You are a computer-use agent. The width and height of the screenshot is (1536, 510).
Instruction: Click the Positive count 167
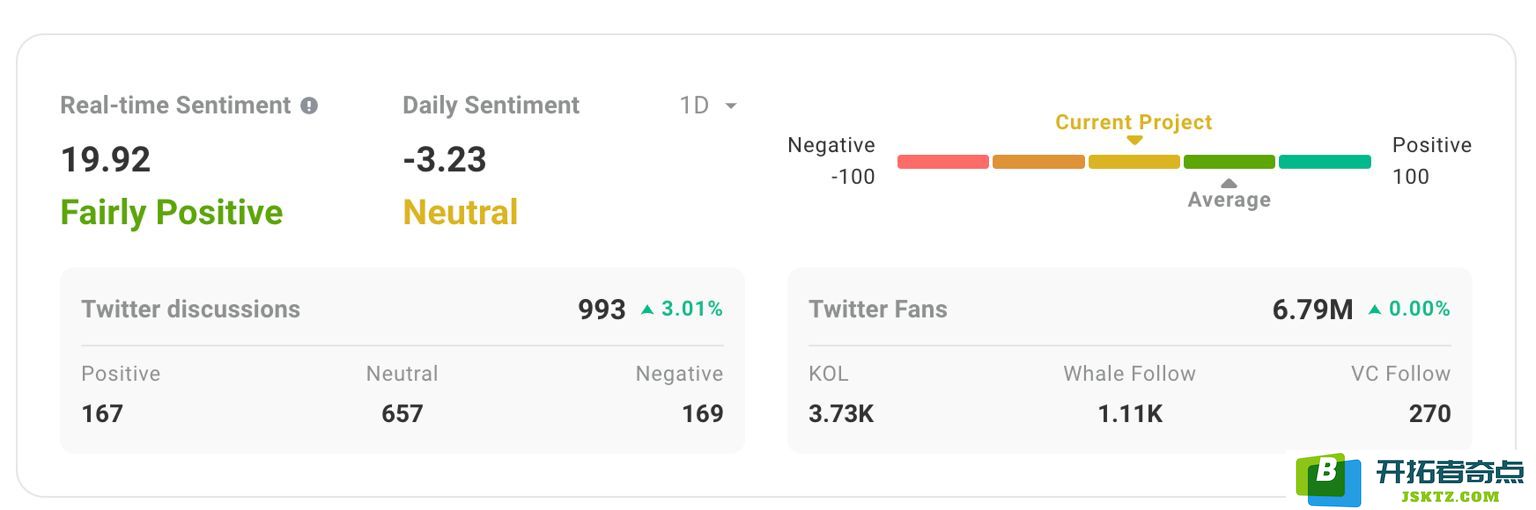(x=102, y=414)
